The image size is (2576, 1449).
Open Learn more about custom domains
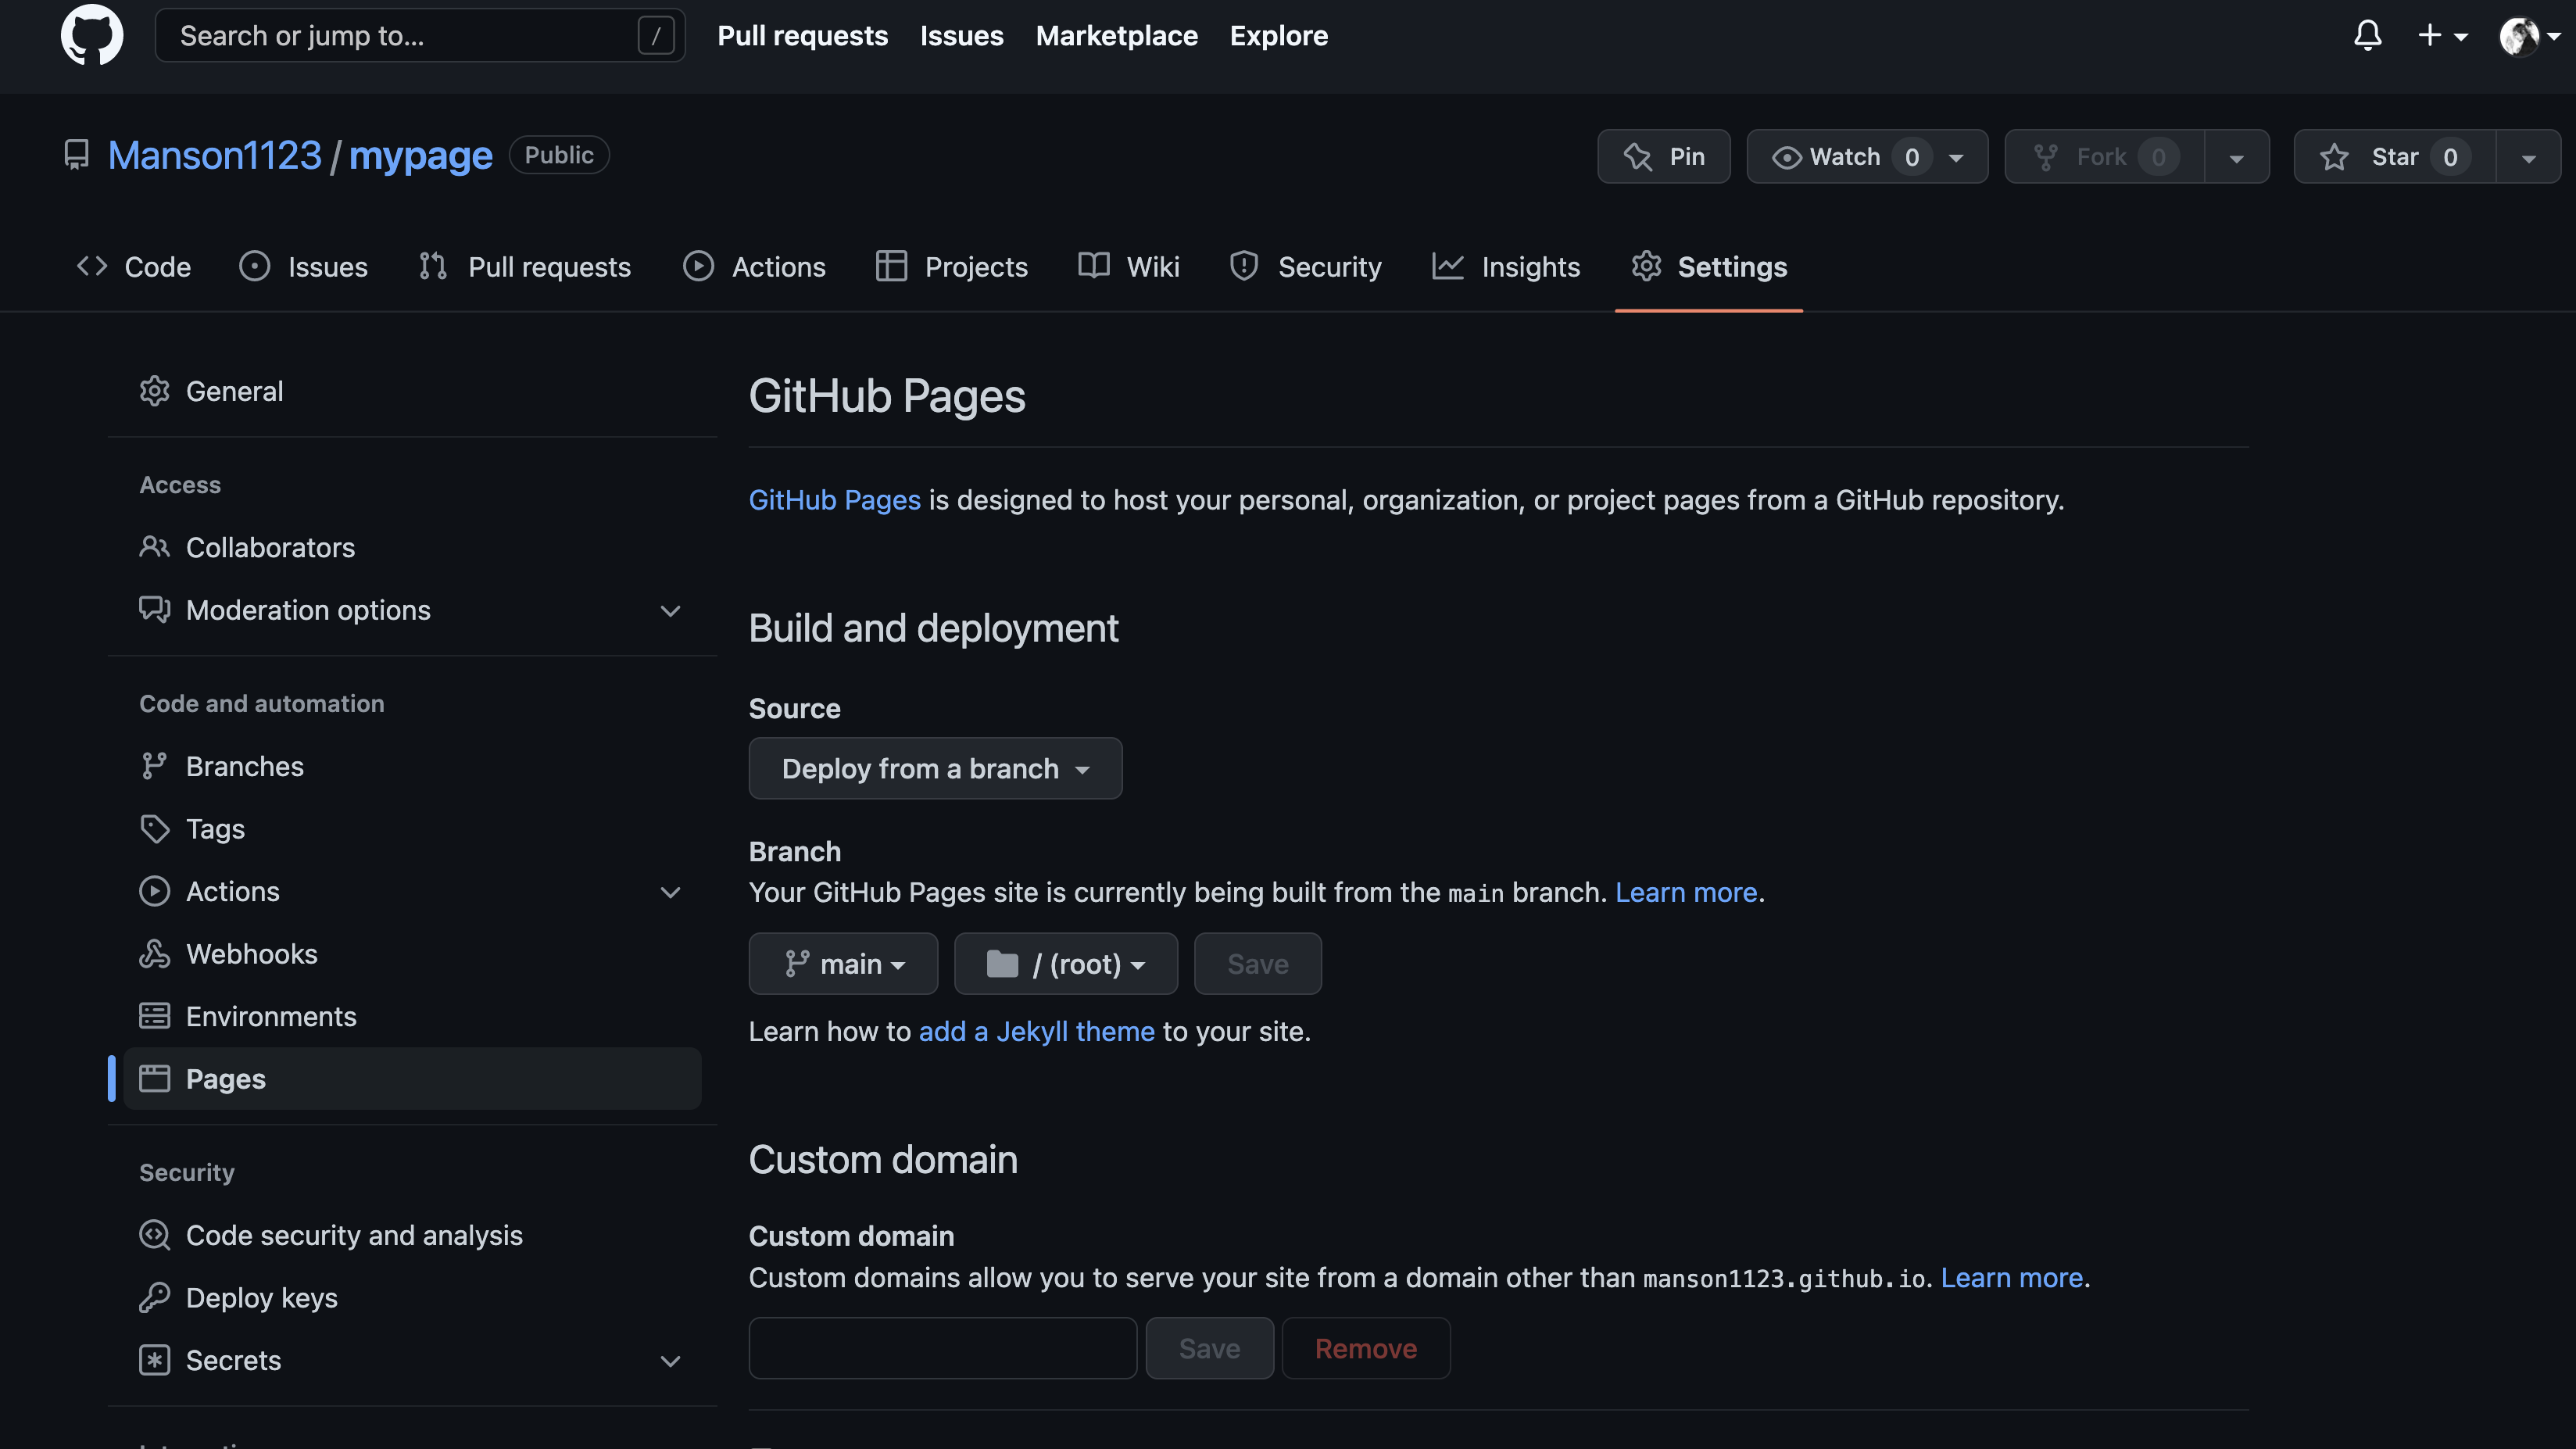tap(2011, 1277)
